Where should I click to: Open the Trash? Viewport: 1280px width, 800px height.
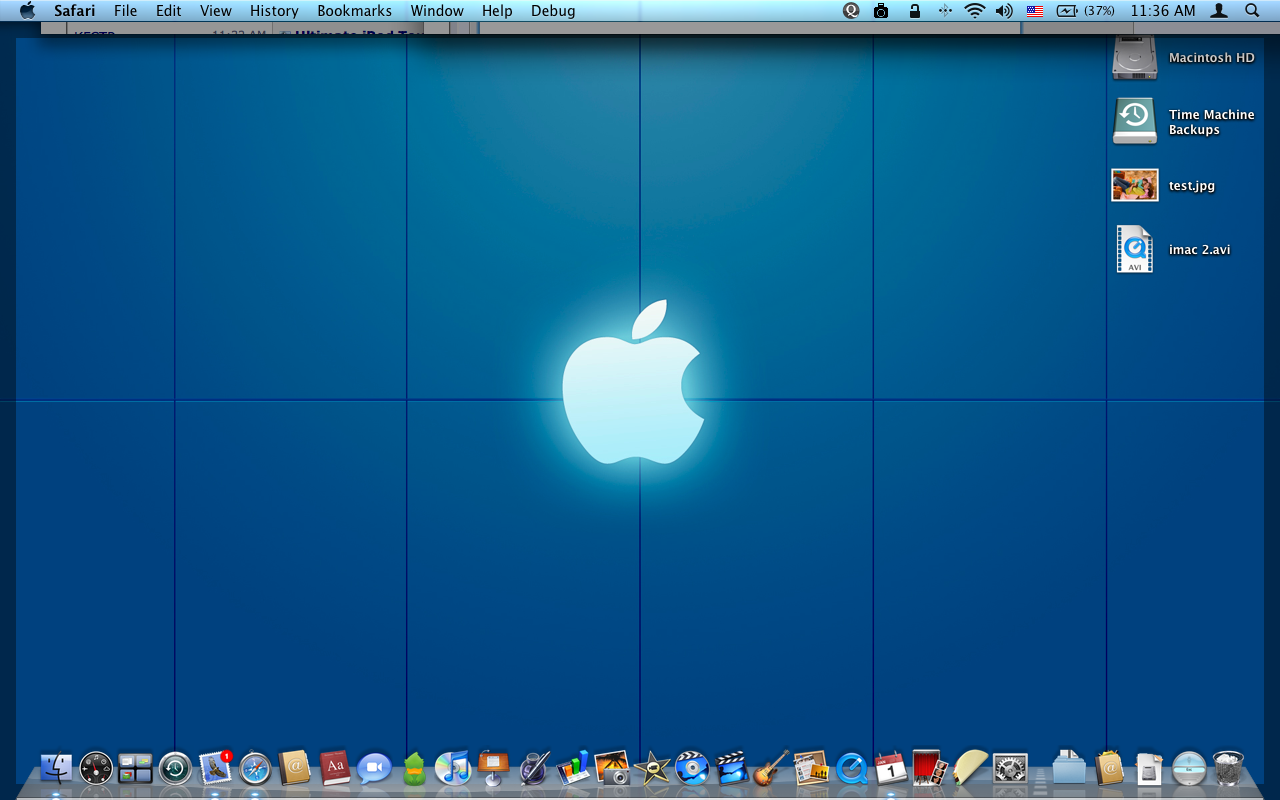coord(1228,768)
